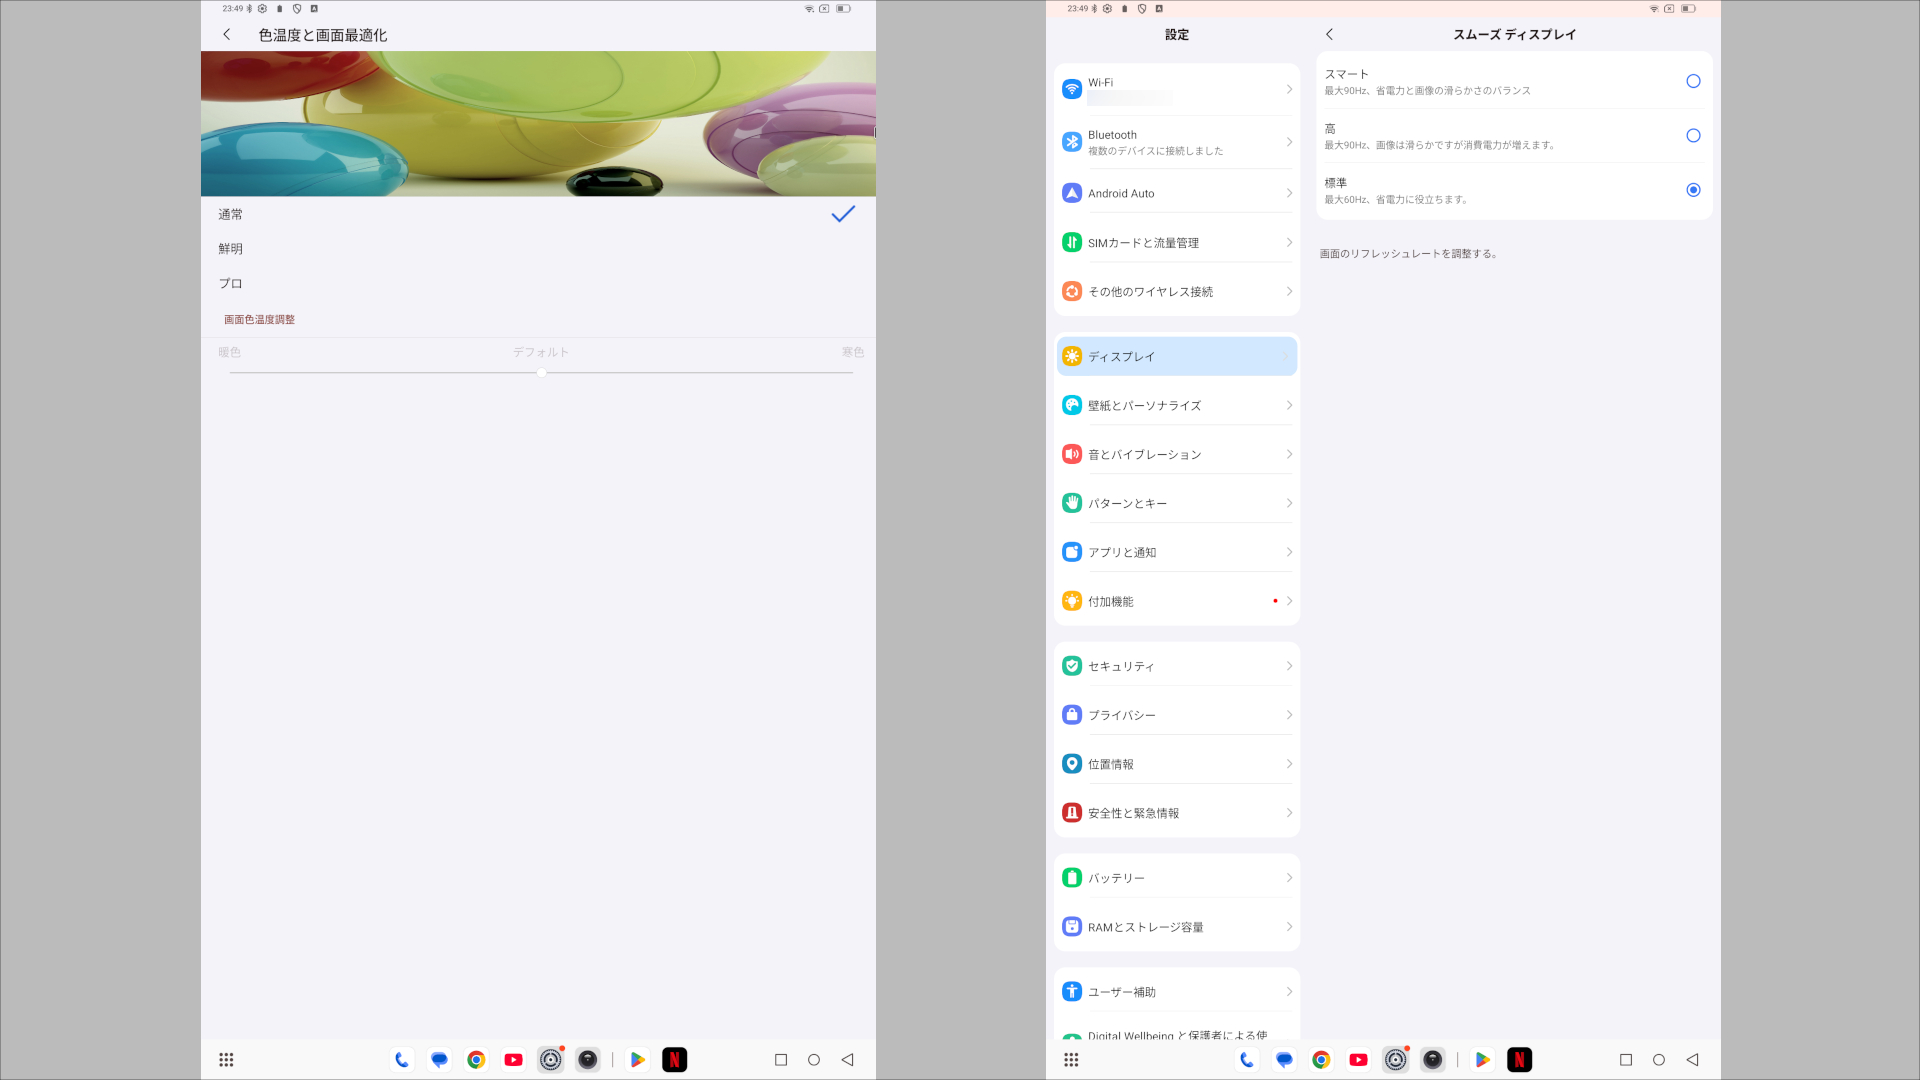
Task: Launch Netflix from the right taskbar
Action: 1519,1060
